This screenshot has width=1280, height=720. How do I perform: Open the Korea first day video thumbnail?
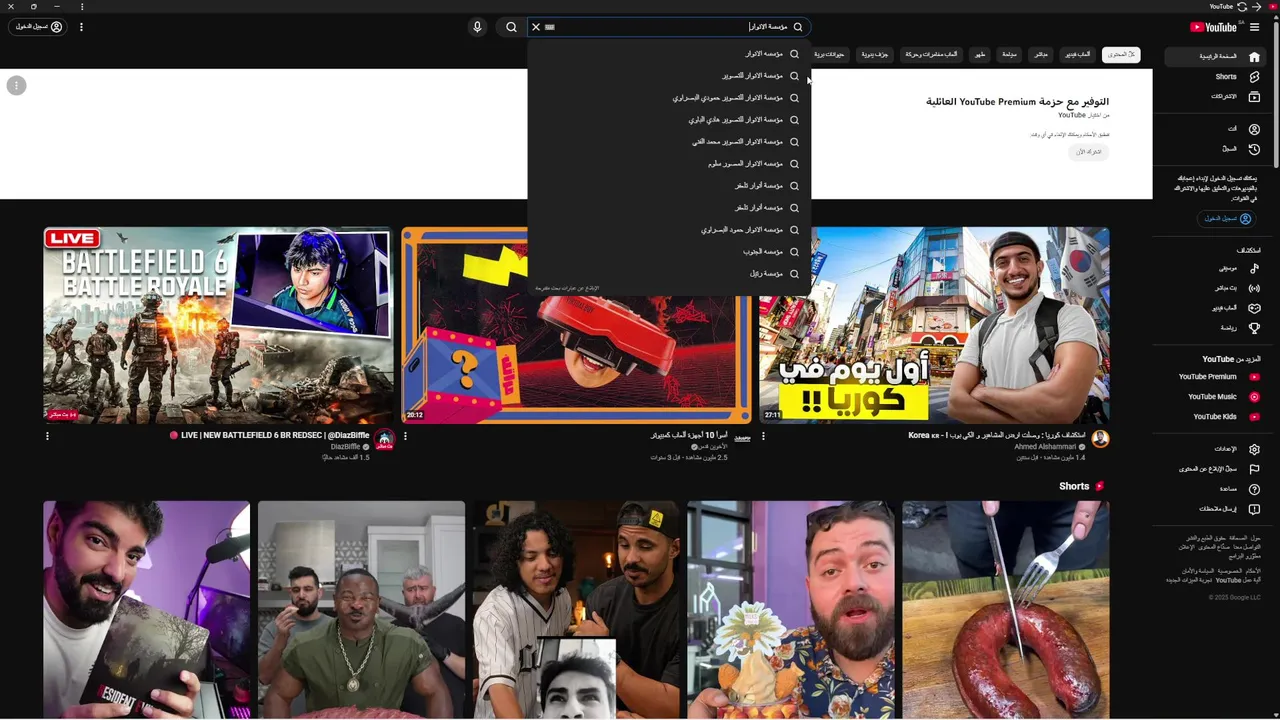934,325
